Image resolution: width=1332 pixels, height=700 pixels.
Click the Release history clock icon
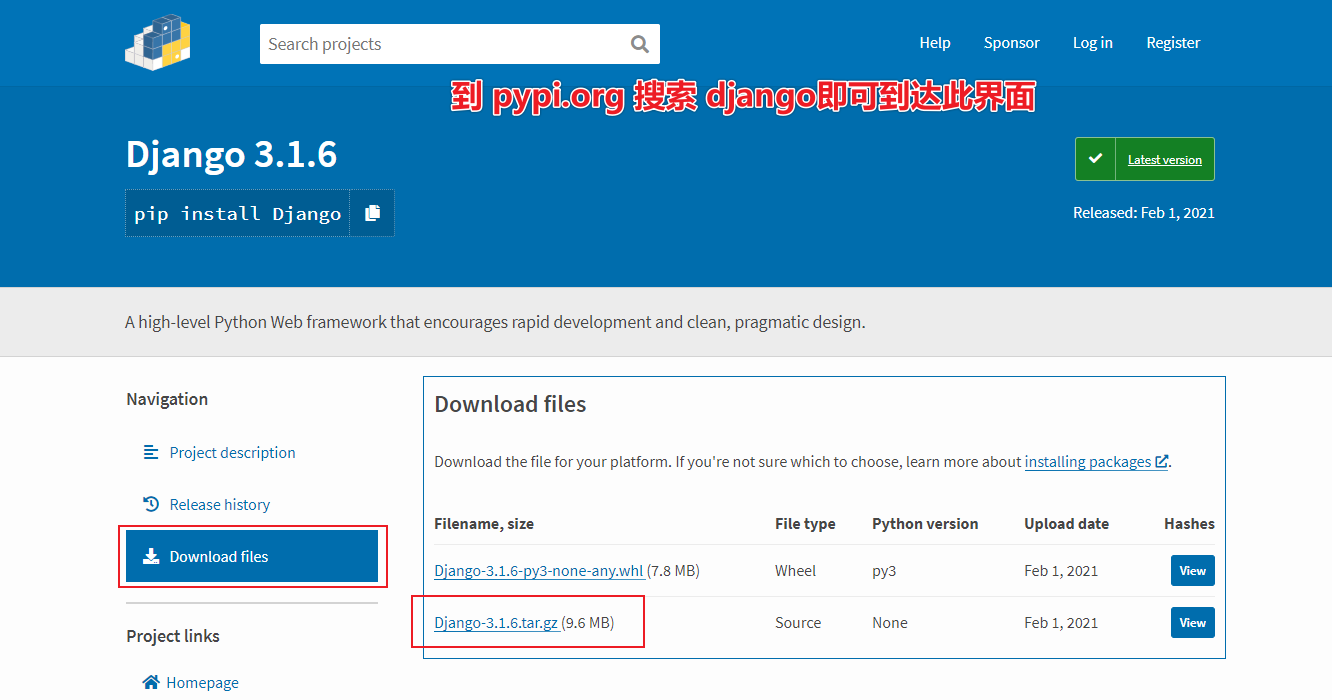point(151,504)
